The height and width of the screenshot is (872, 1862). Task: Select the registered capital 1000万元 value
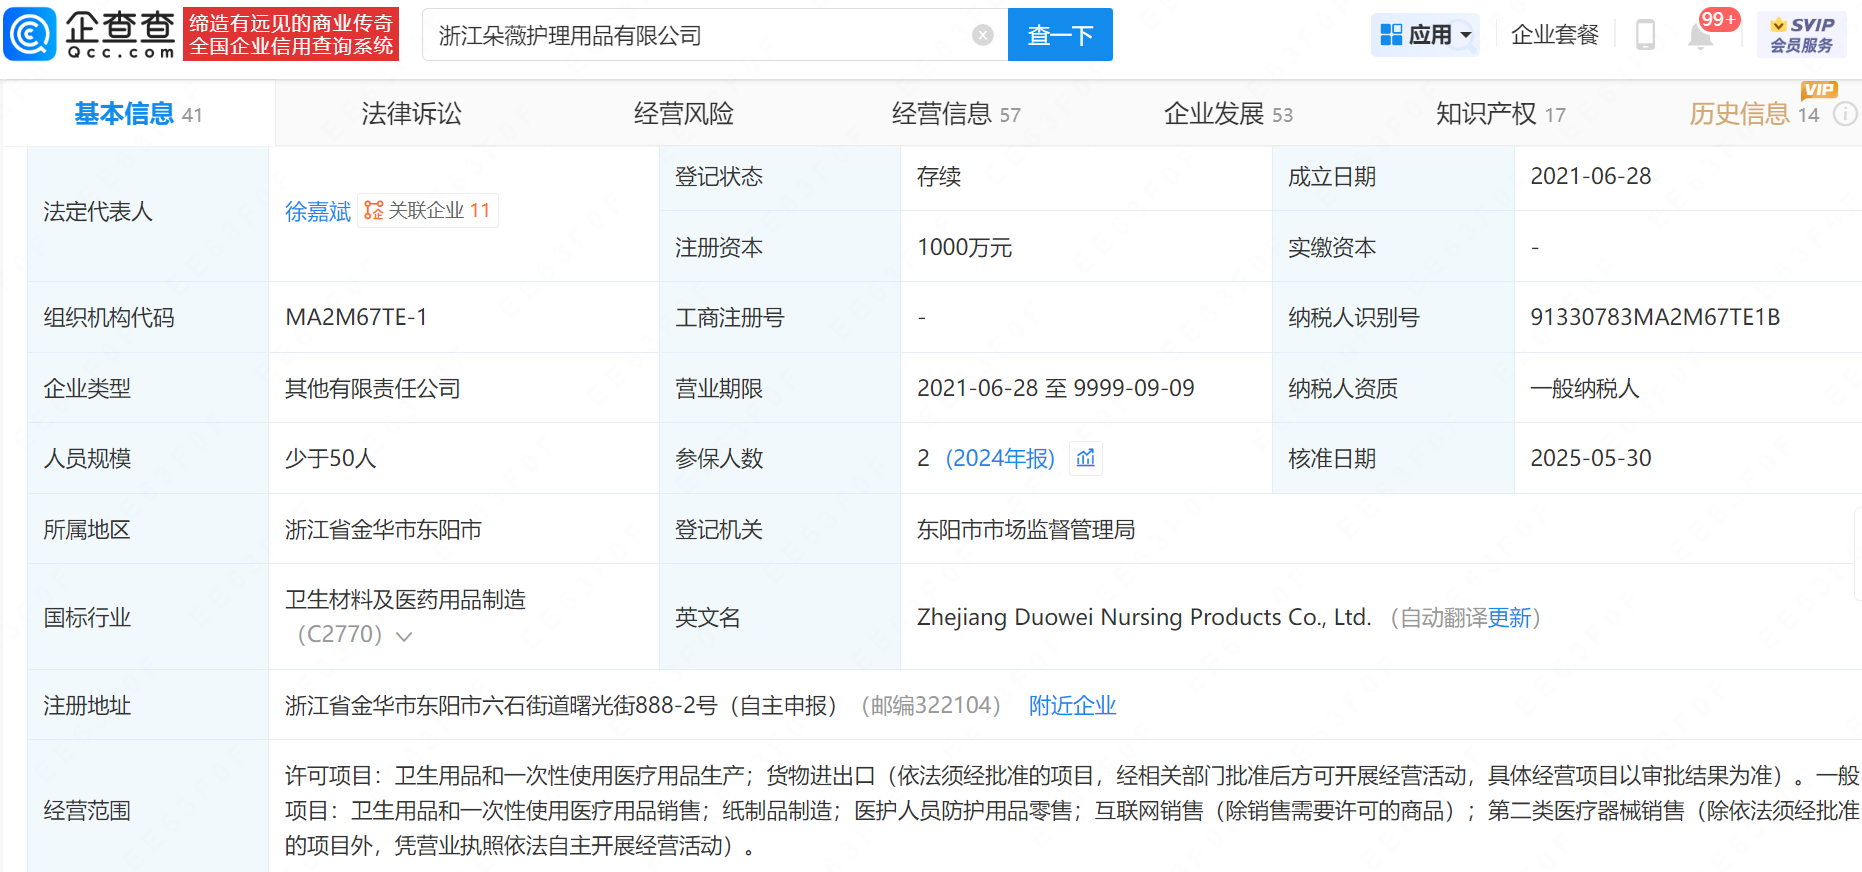point(965,247)
